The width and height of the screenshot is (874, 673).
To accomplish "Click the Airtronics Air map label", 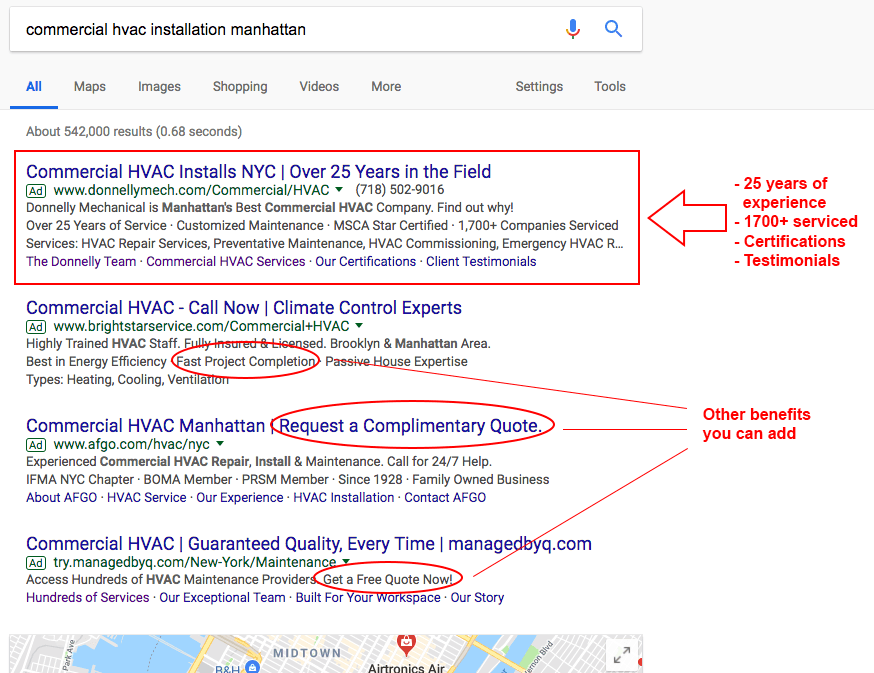I will point(406,667).
